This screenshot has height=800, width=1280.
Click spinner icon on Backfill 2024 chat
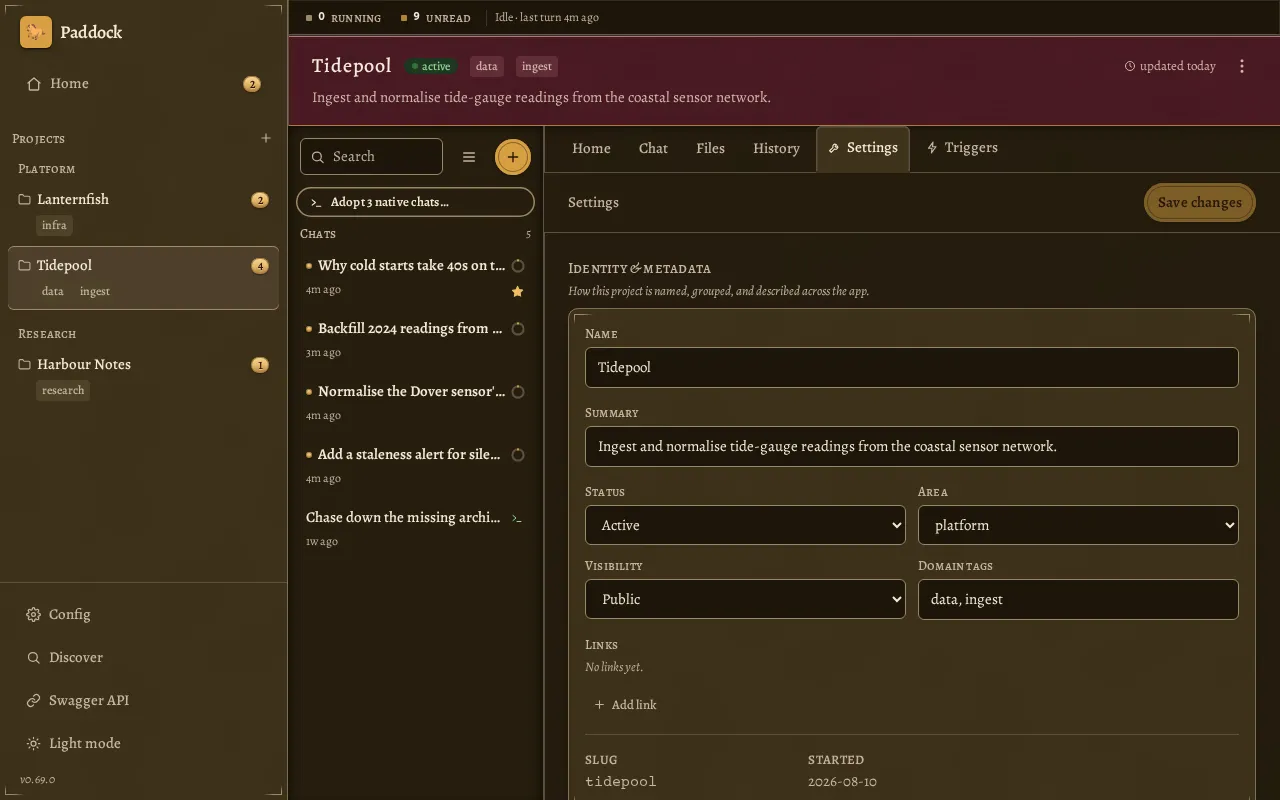click(x=518, y=329)
